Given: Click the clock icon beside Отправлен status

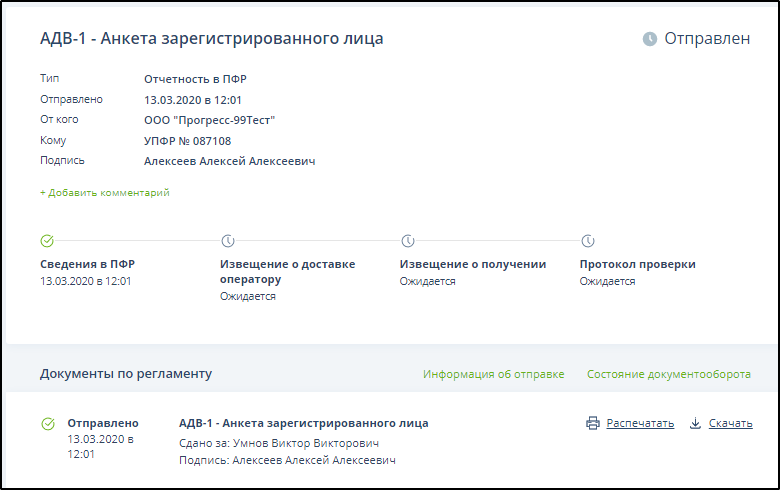Looking at the screenshot, I should click(650, 39).
